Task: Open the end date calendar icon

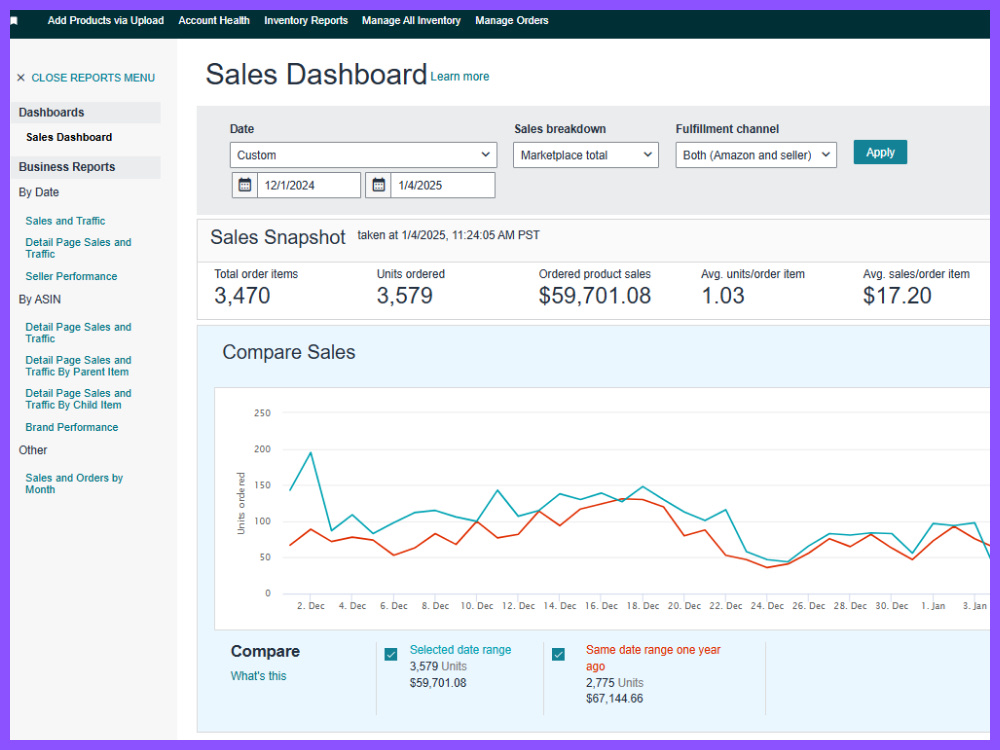Action: (x=378, y=185)
